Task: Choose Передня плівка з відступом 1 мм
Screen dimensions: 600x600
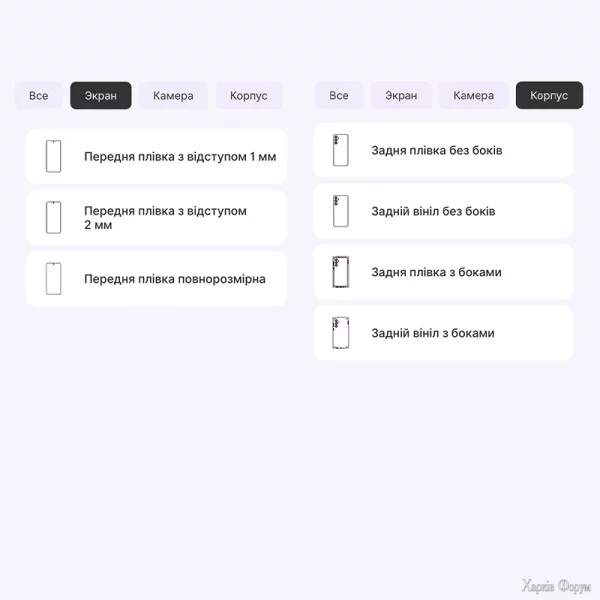Action: pos(180,157)
